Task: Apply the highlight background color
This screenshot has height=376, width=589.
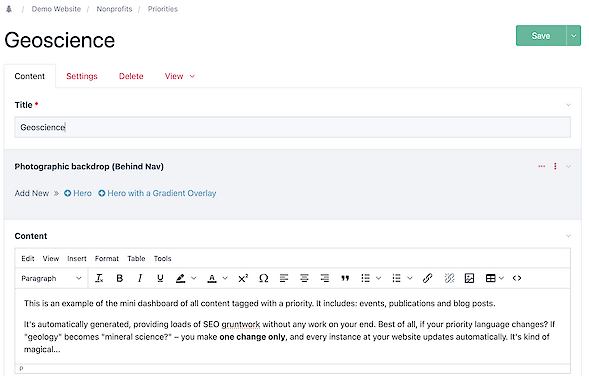Action: pos(181,278)
